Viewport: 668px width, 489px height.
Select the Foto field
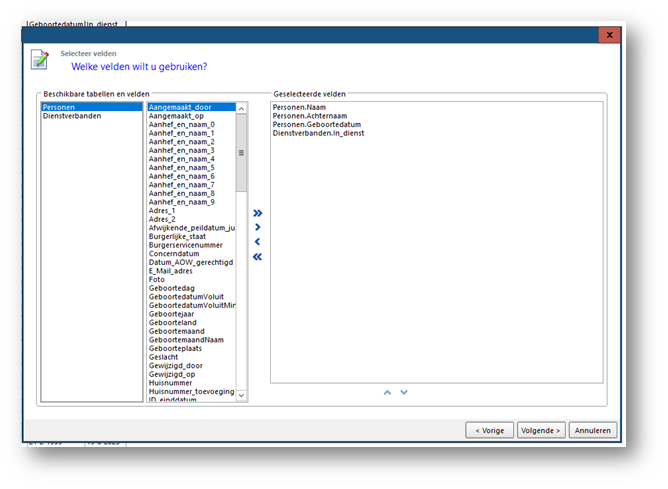pos(191,279)
